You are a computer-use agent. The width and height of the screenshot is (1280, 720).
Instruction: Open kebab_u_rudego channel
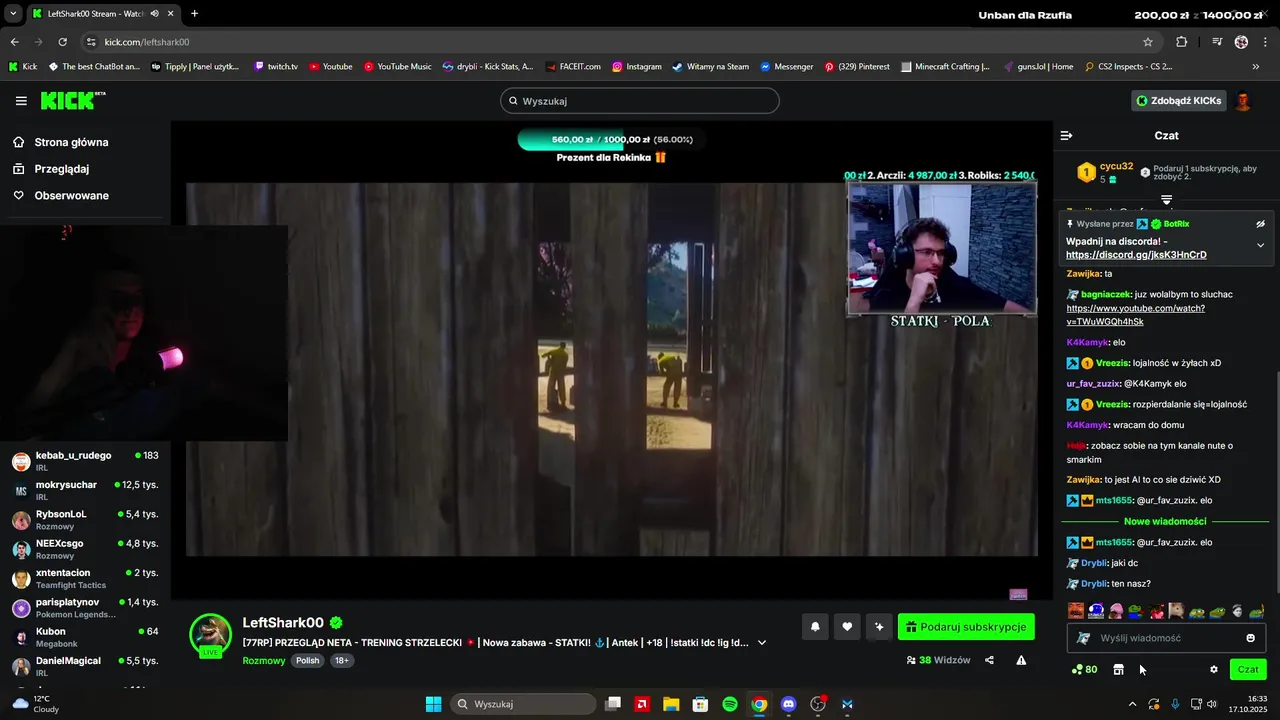pos(85,461)
